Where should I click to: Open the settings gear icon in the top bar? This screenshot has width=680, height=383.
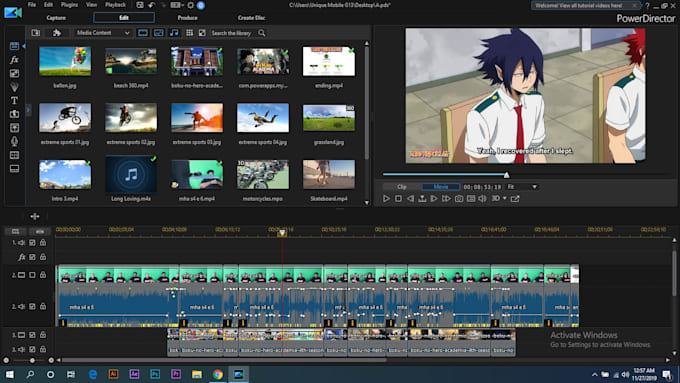190,5
